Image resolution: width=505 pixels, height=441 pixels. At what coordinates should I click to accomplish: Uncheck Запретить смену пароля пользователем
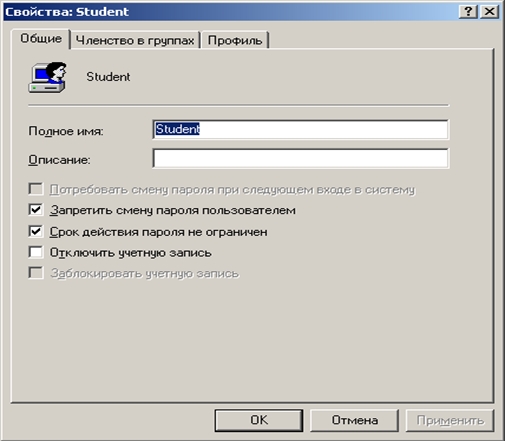pos(36,210)
